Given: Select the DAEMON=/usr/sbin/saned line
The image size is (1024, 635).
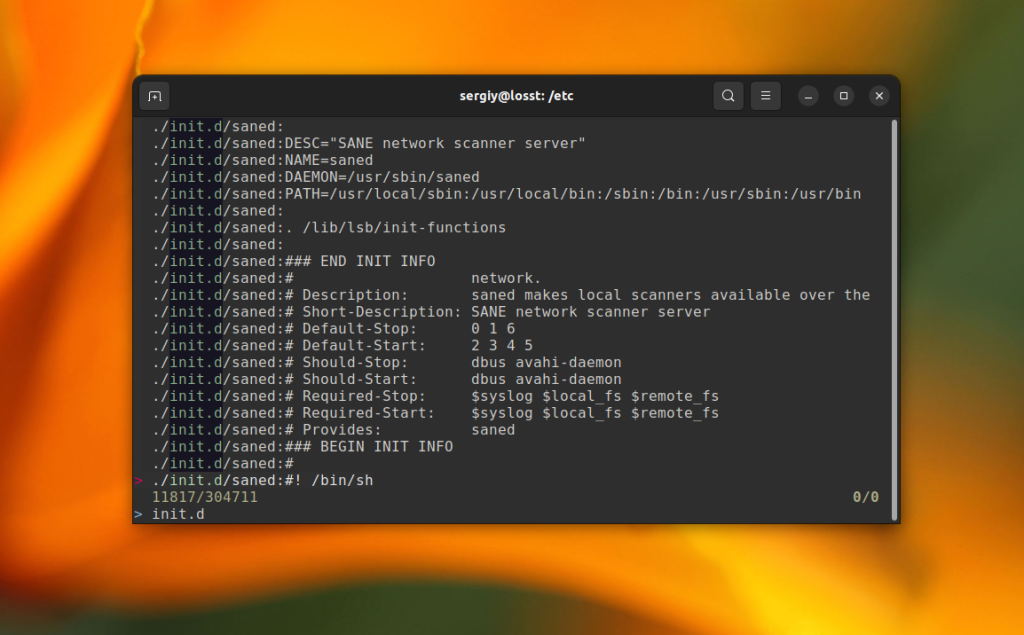Looking at the screenshot, I should (x=315, y=177).
